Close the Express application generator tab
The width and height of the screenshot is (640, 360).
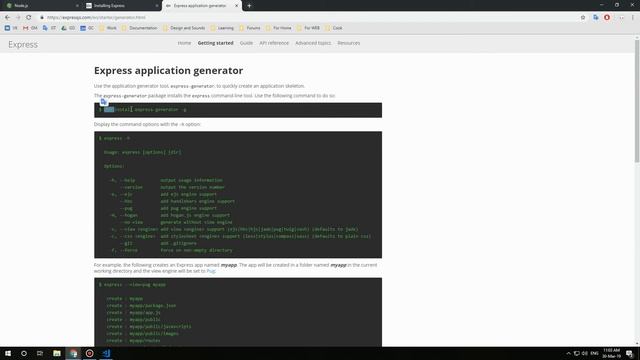(236, 6)
